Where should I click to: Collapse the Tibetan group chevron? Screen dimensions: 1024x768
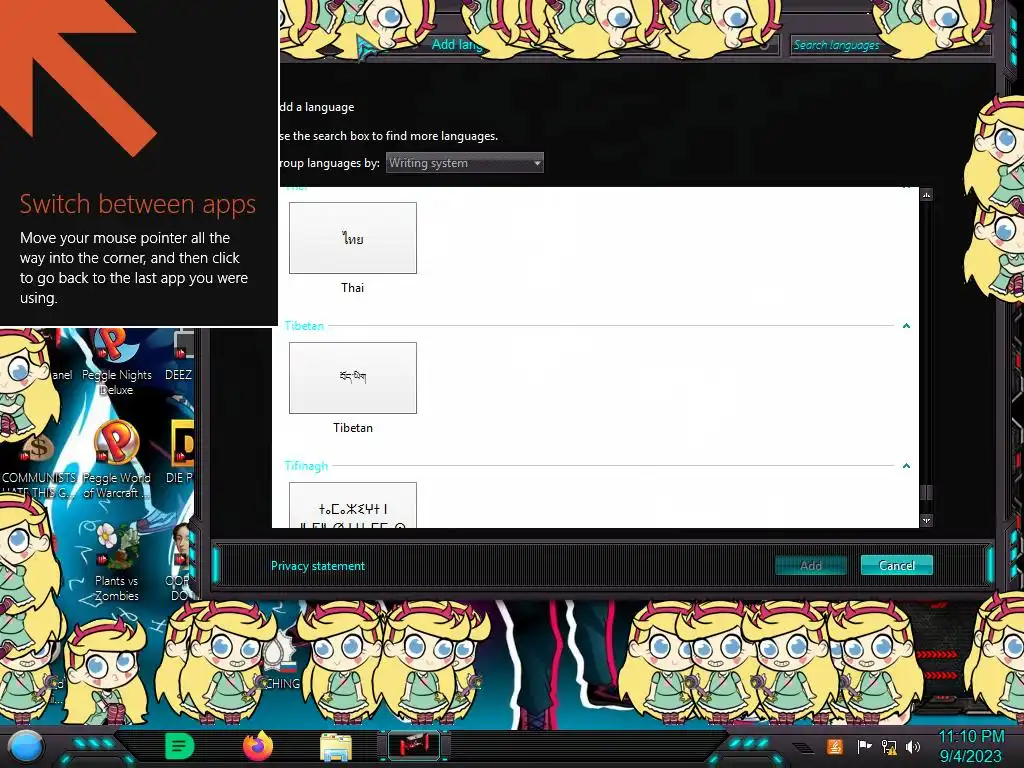906,325
